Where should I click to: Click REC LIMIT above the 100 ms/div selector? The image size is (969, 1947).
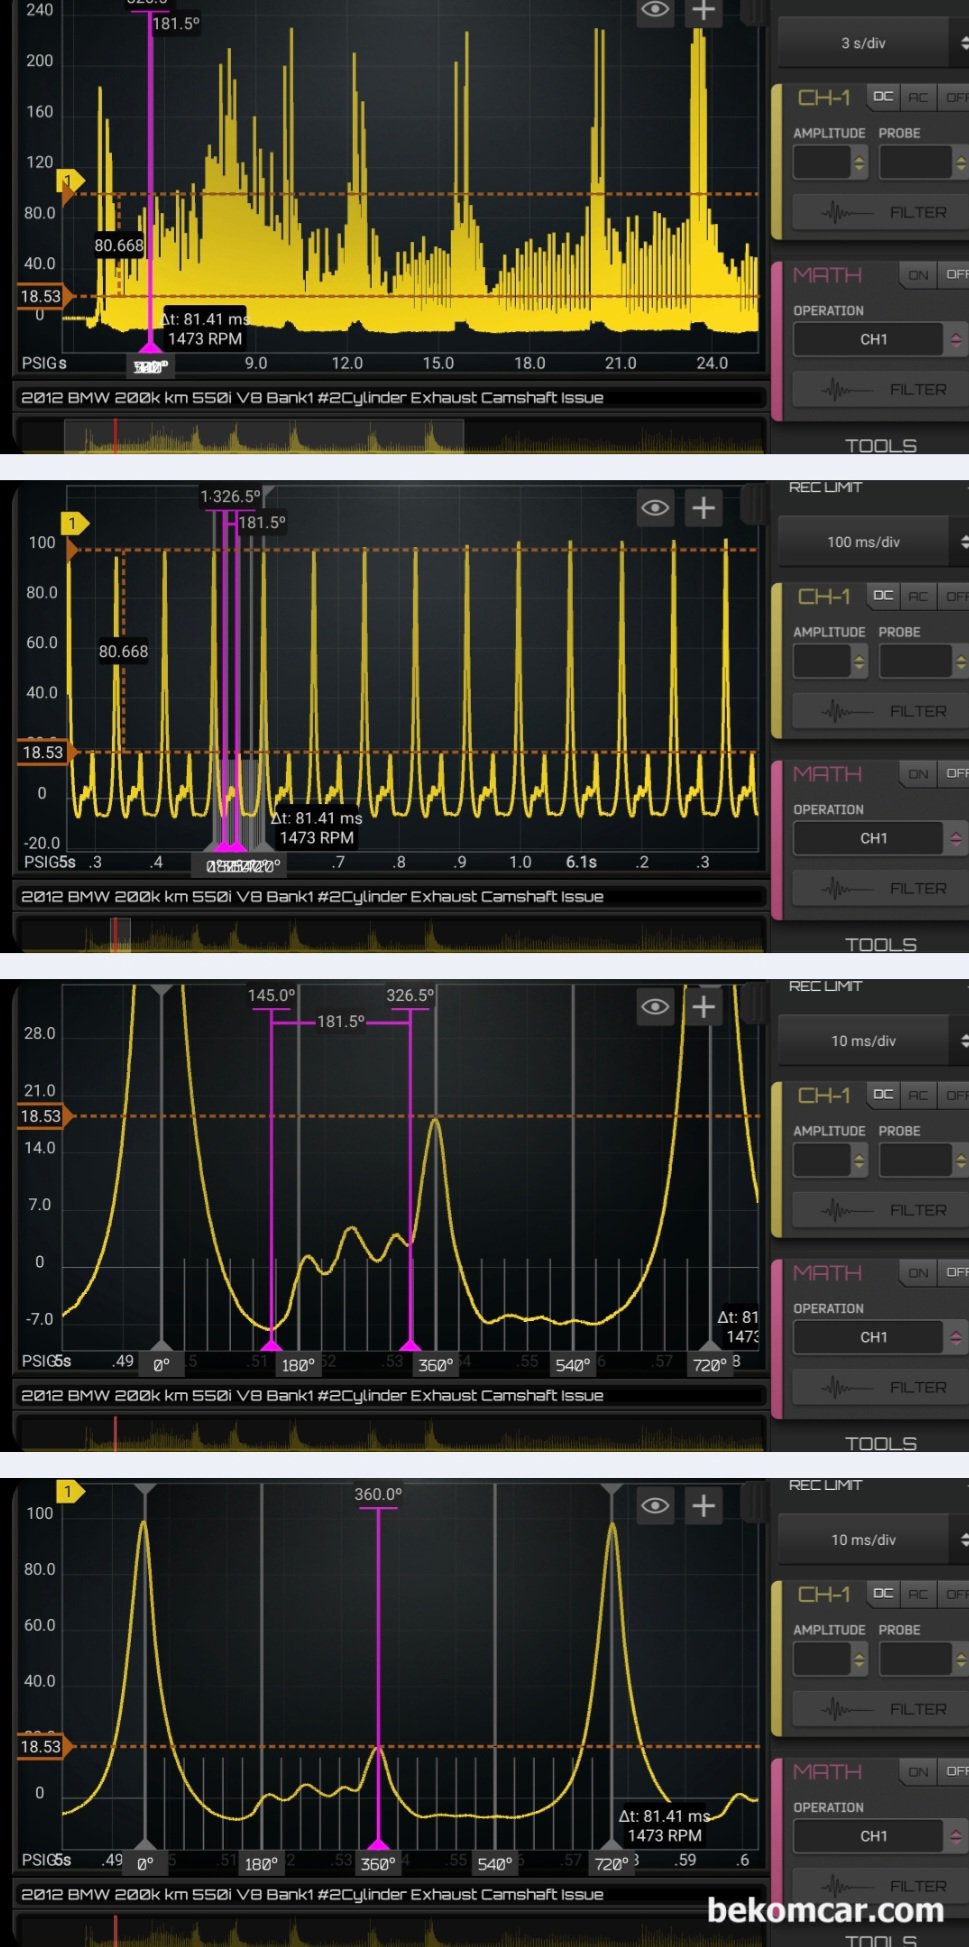click(825, 487)
